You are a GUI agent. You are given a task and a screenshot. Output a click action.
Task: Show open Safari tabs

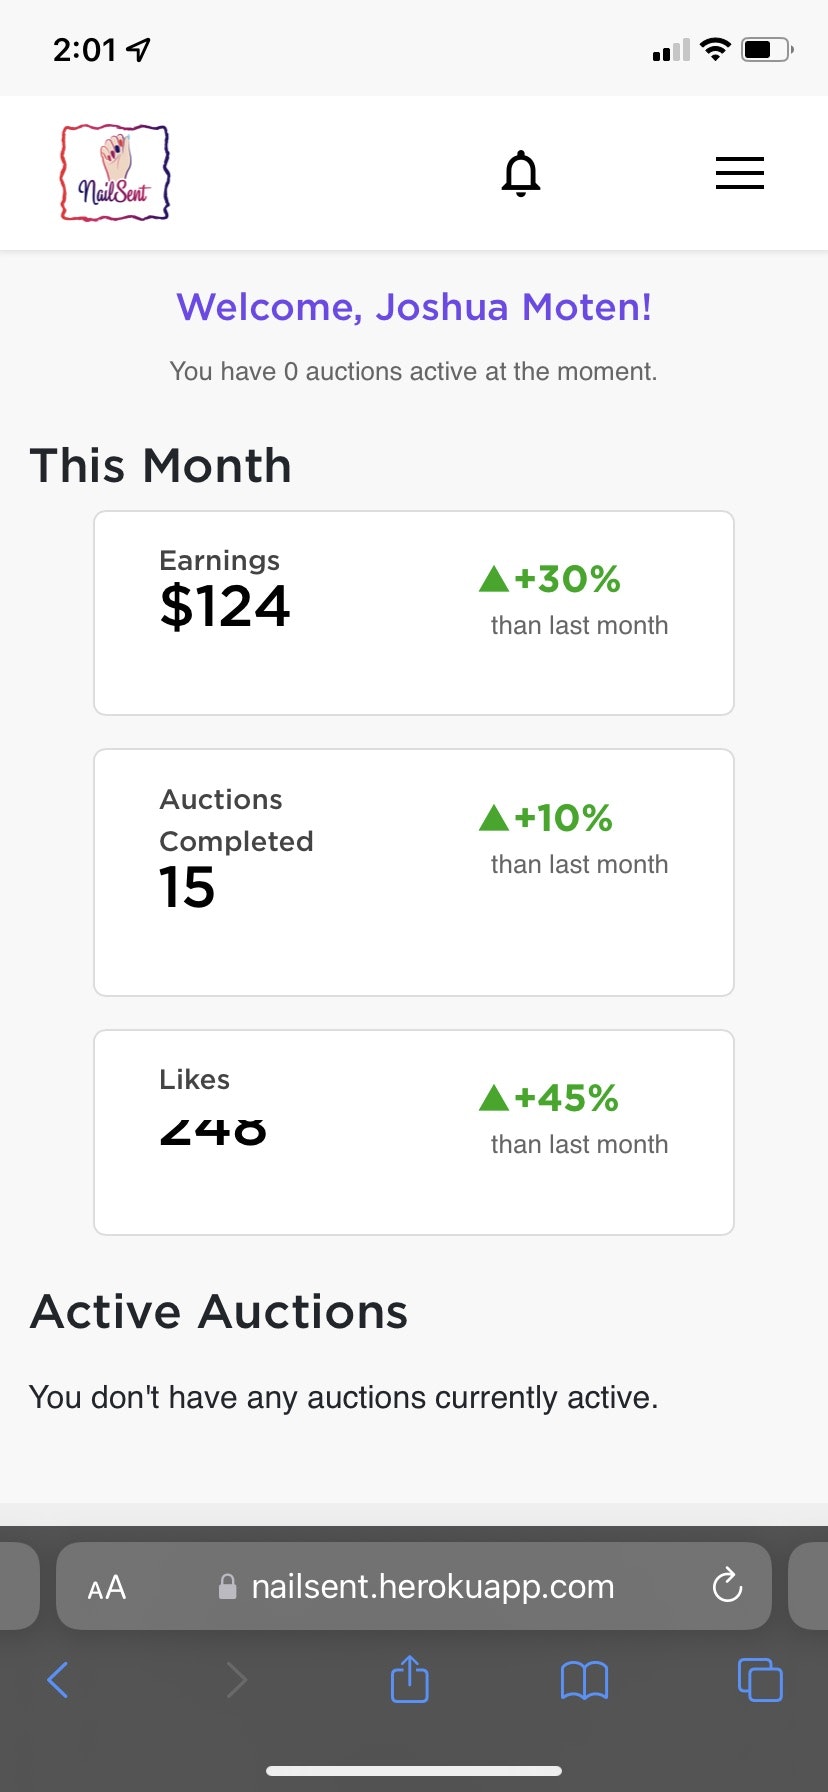760,1679
